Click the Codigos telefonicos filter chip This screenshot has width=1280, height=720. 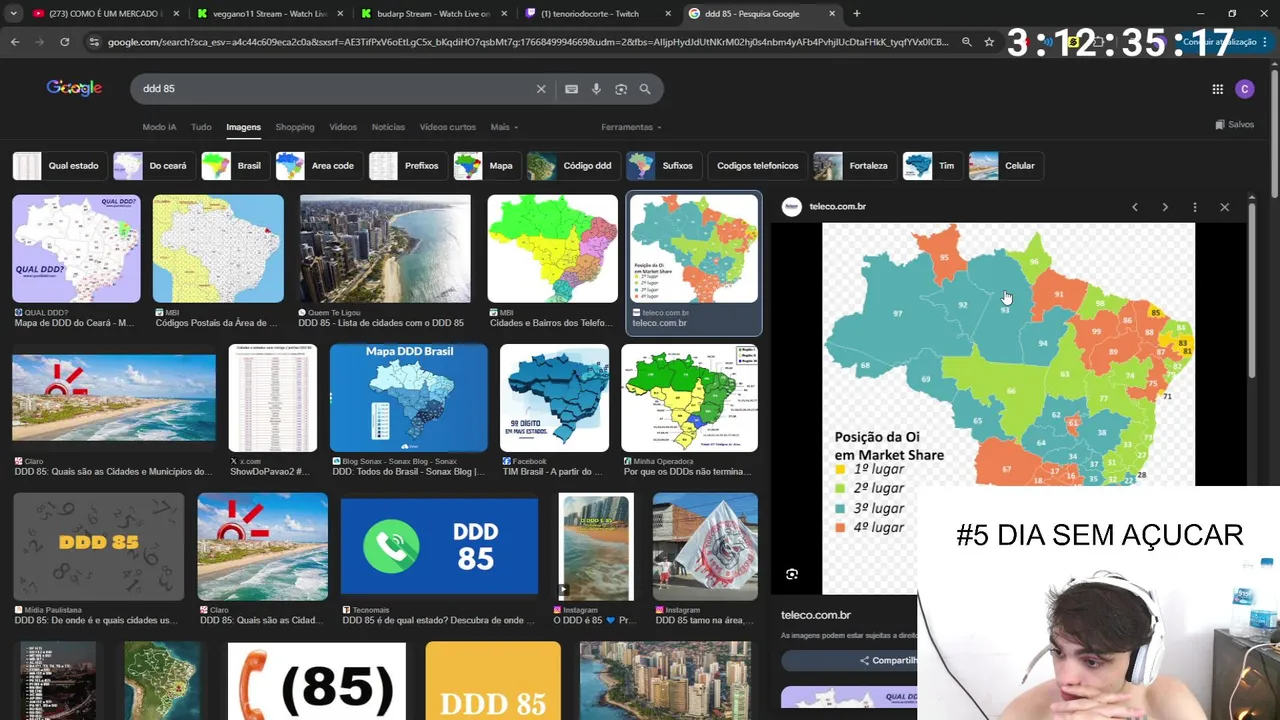click(x=757, y=166)
